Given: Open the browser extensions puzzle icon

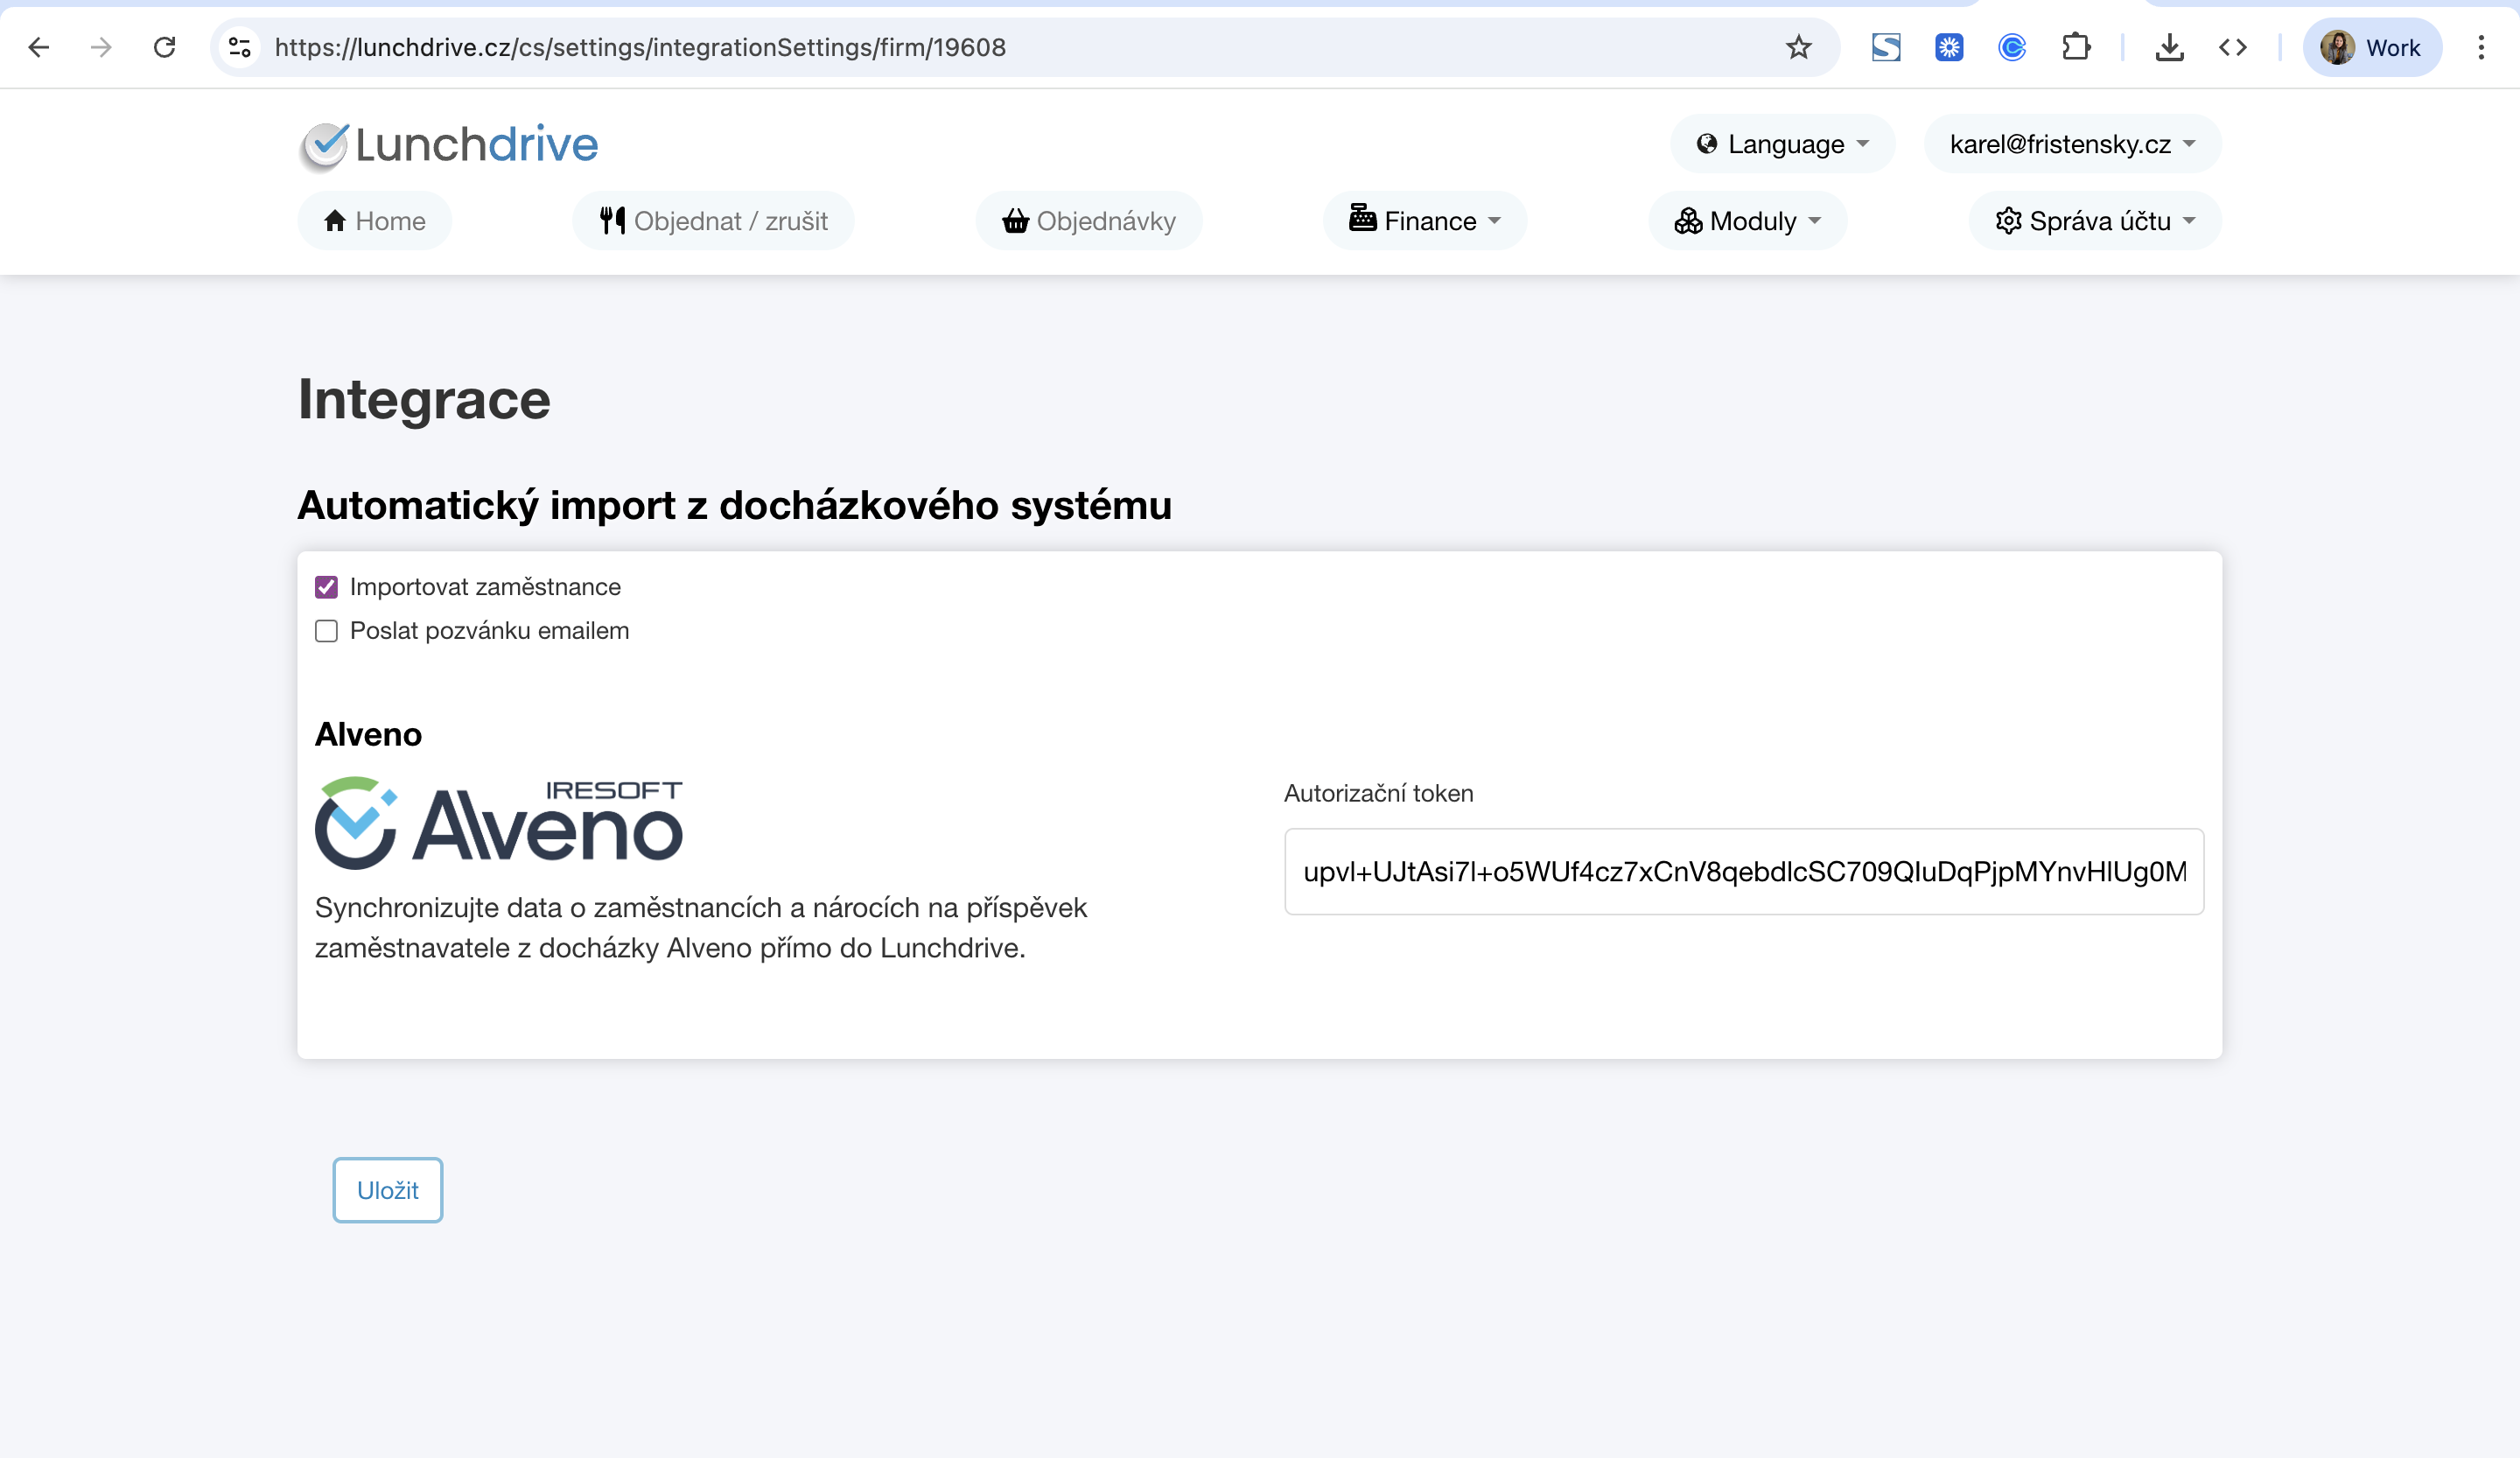Looking at the screenshot, I should point(2076,47).
